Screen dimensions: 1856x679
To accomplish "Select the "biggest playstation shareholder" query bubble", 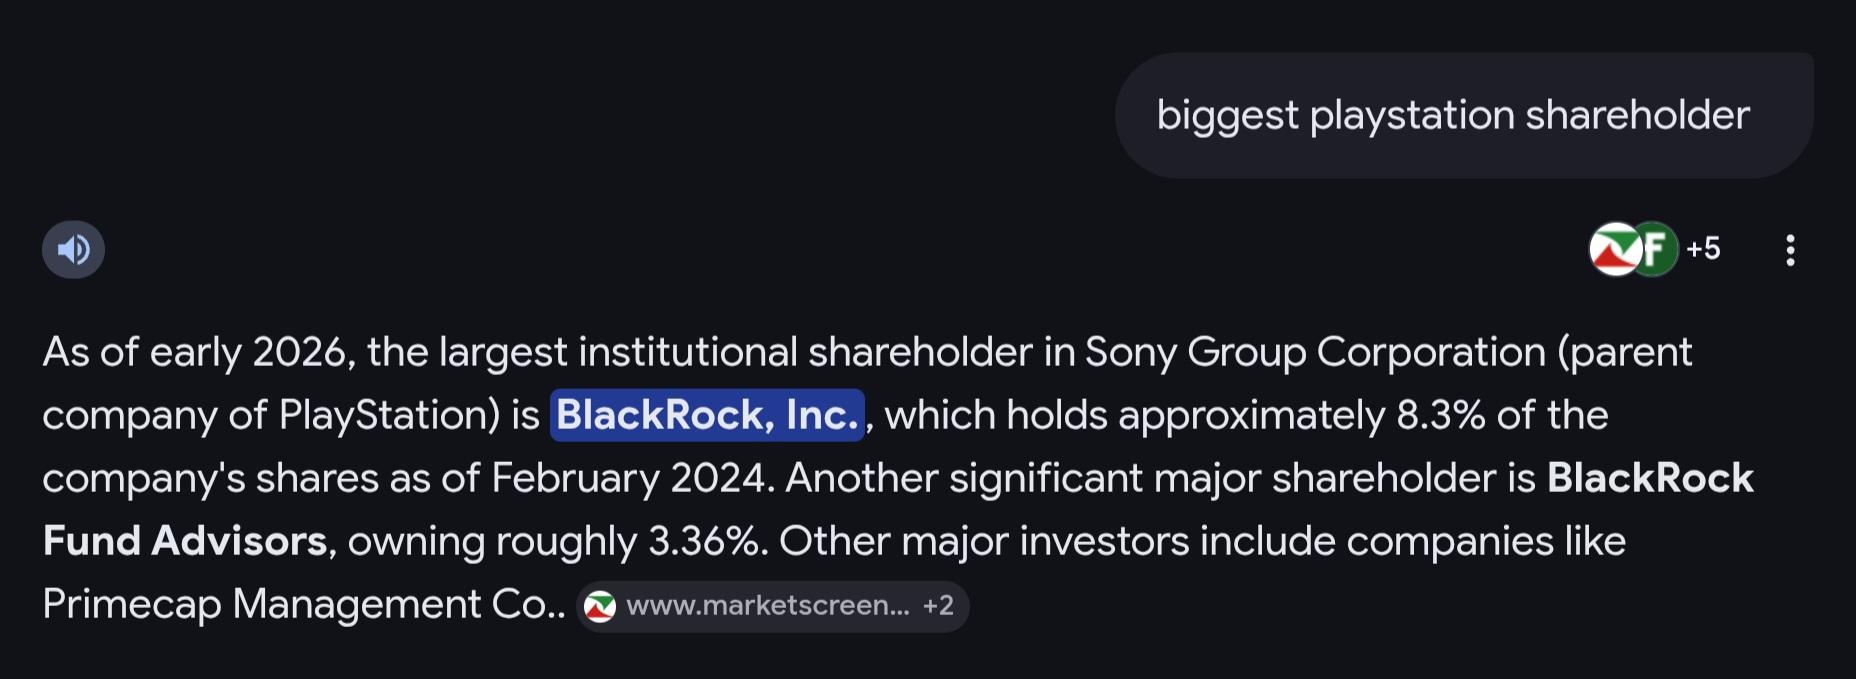I will pyautogui.click(x=1452, y=115).
